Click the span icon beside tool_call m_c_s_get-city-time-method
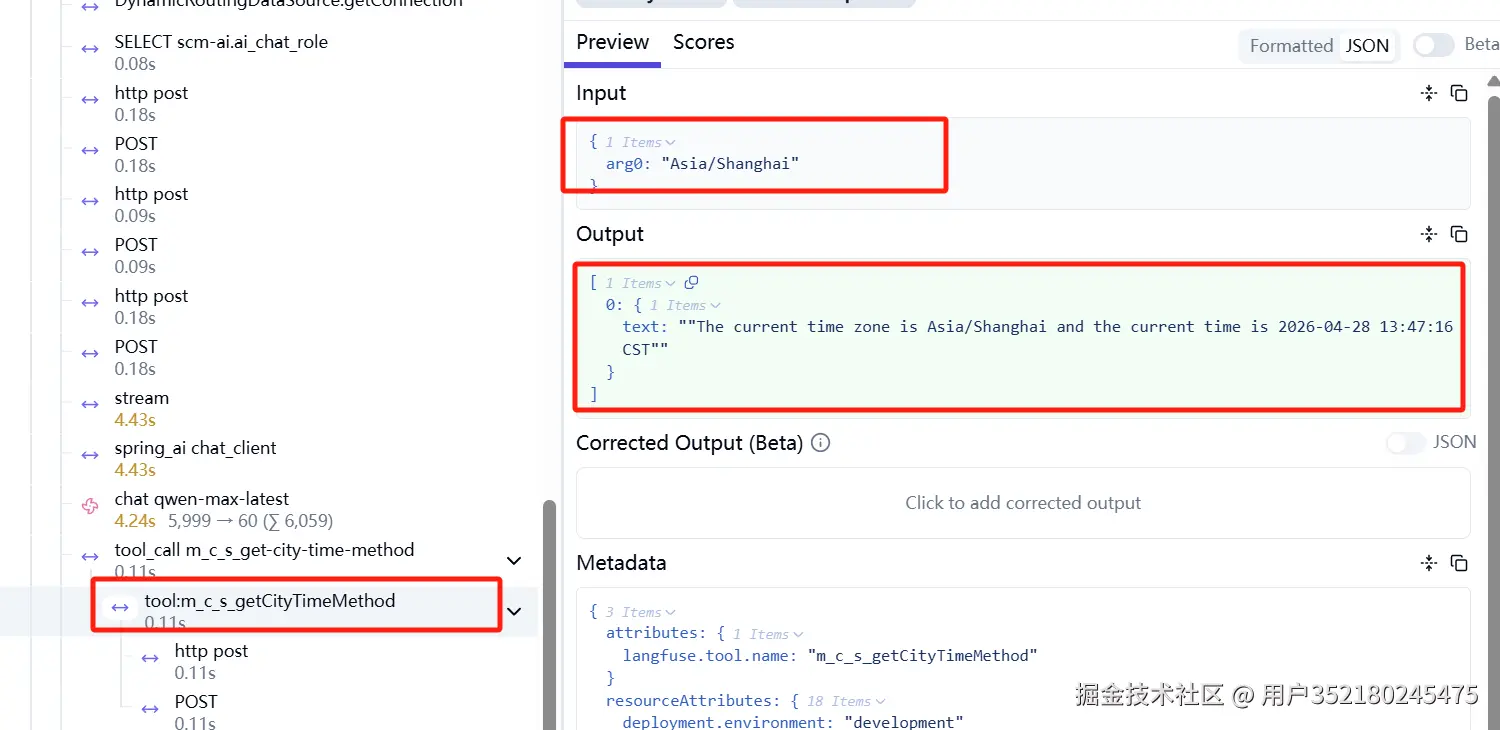The width and height of the screenshot is (1500, 730). [x=90, y=556]
